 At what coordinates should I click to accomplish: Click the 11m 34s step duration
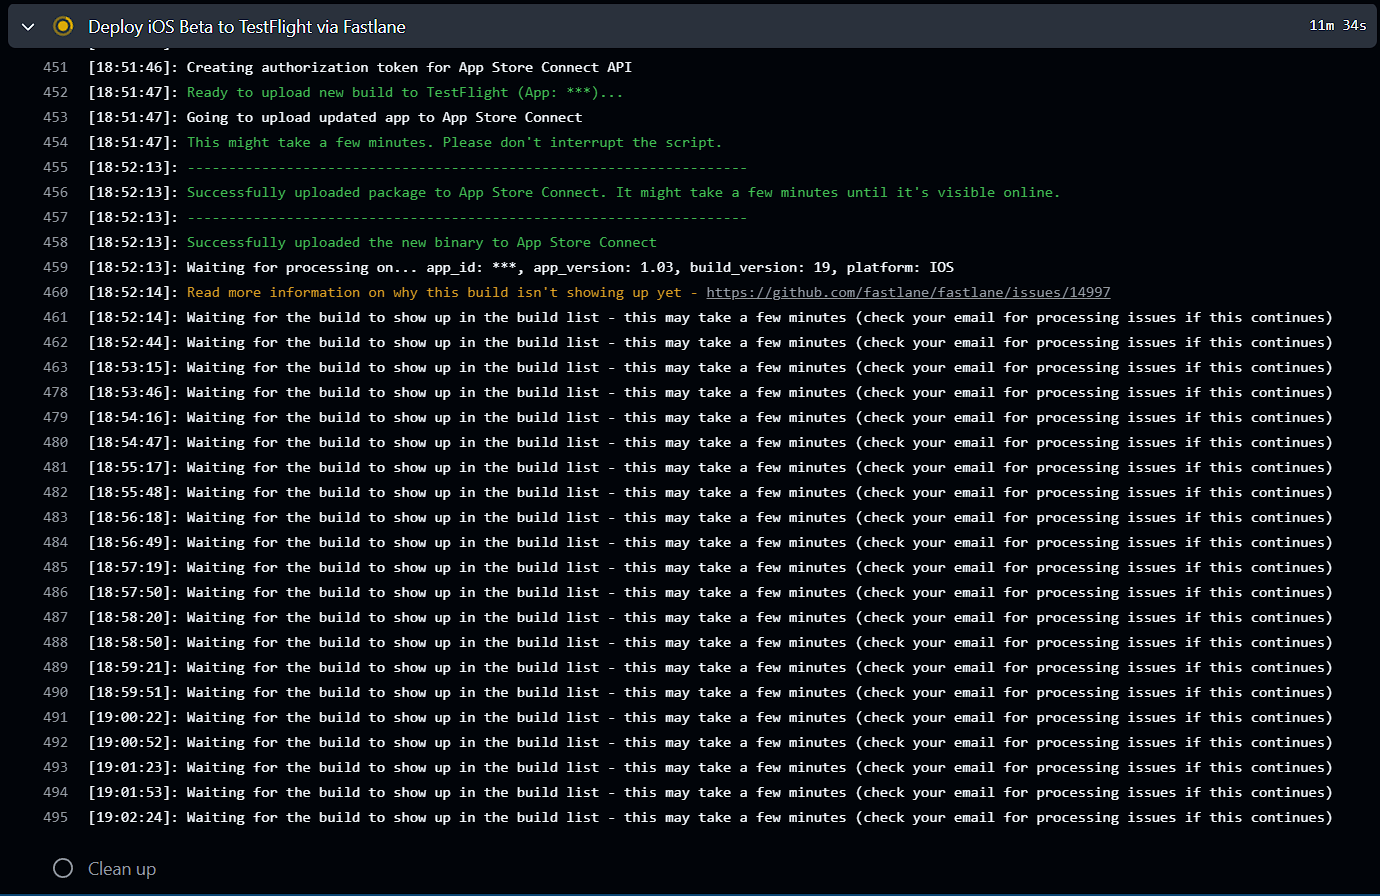(1338, 25)
